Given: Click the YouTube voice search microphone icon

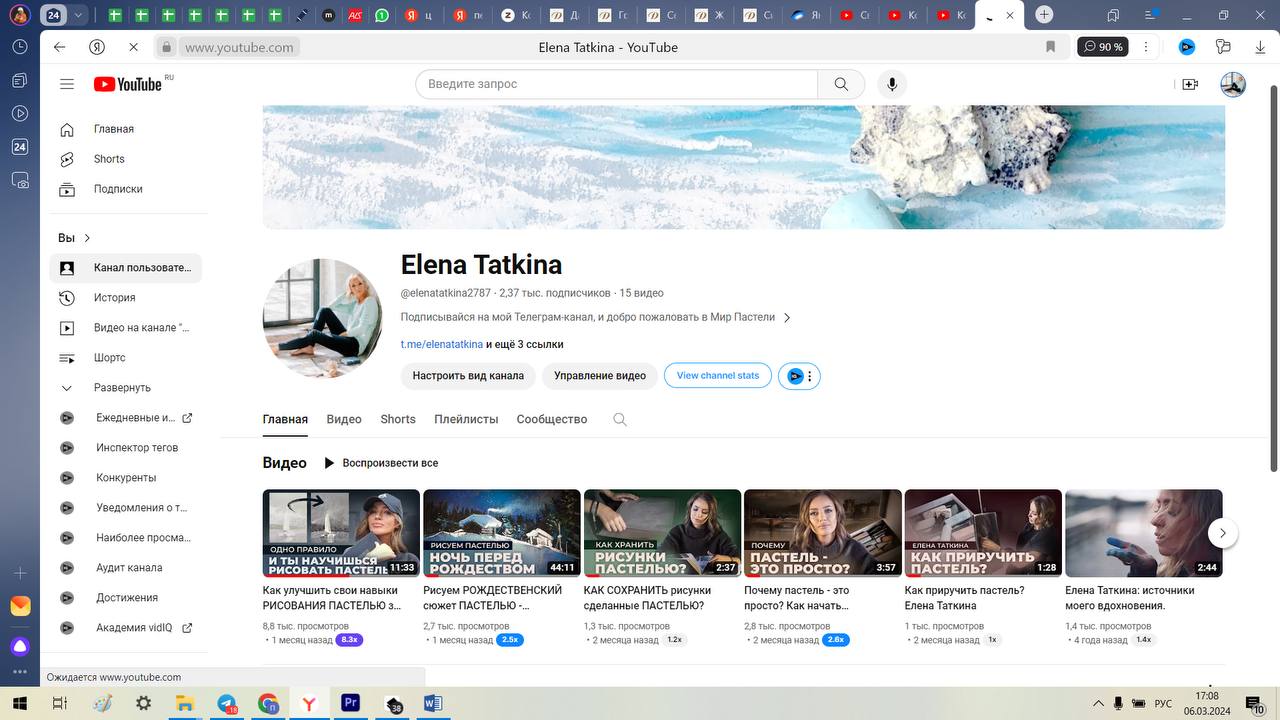Looking at the screenshot, I should click(x=892, y=85).
